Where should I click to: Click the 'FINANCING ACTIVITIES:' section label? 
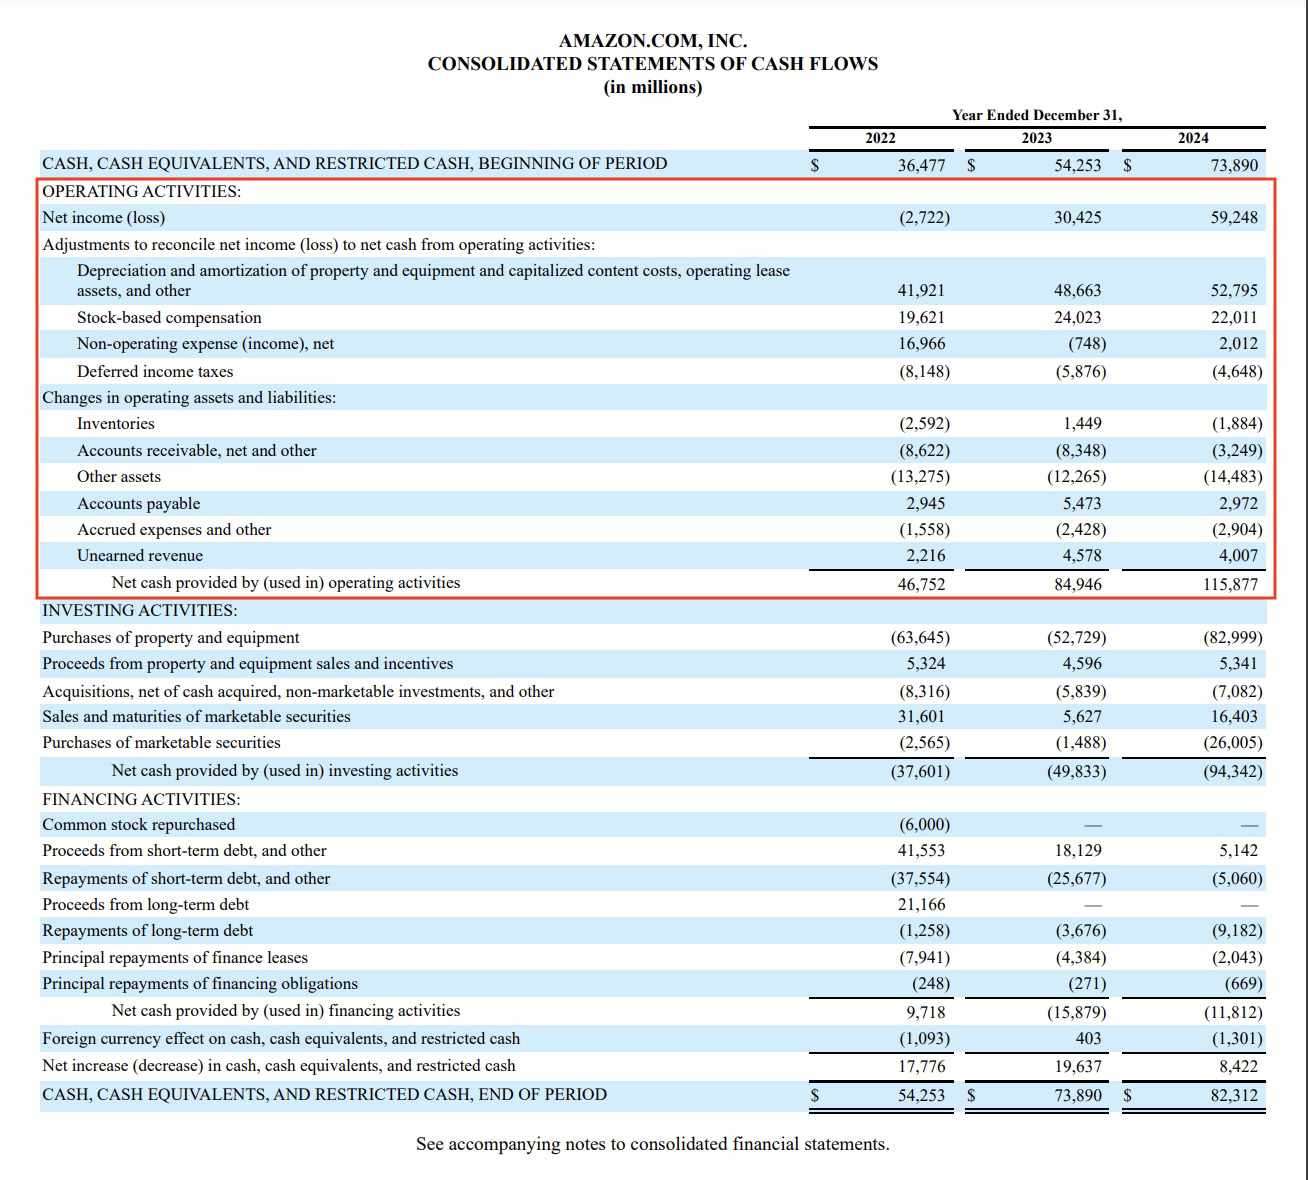(x=141, y=800)
